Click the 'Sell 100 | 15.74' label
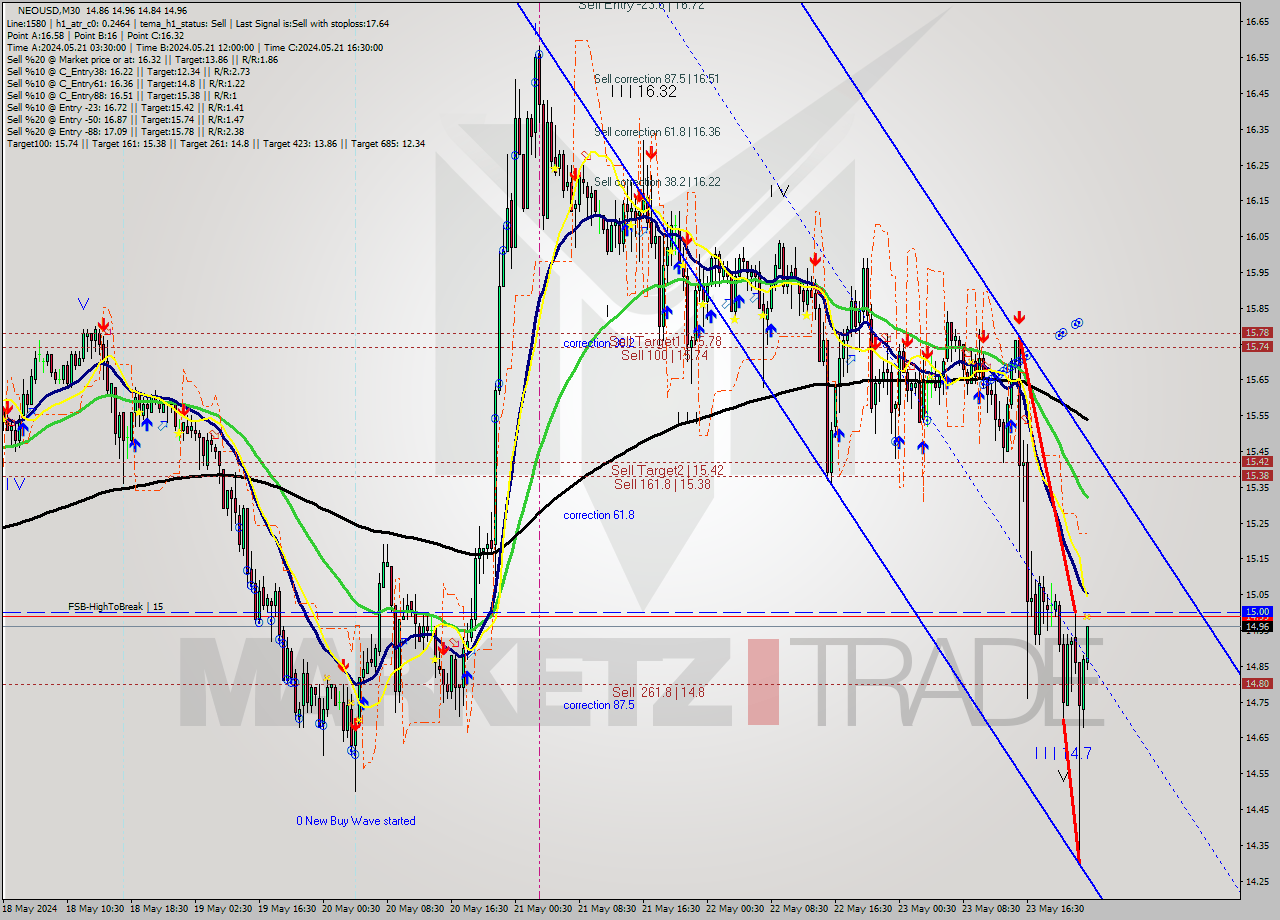Viewport: 1280px width, 920px height. pyautogui.click(x=664, y=355)
